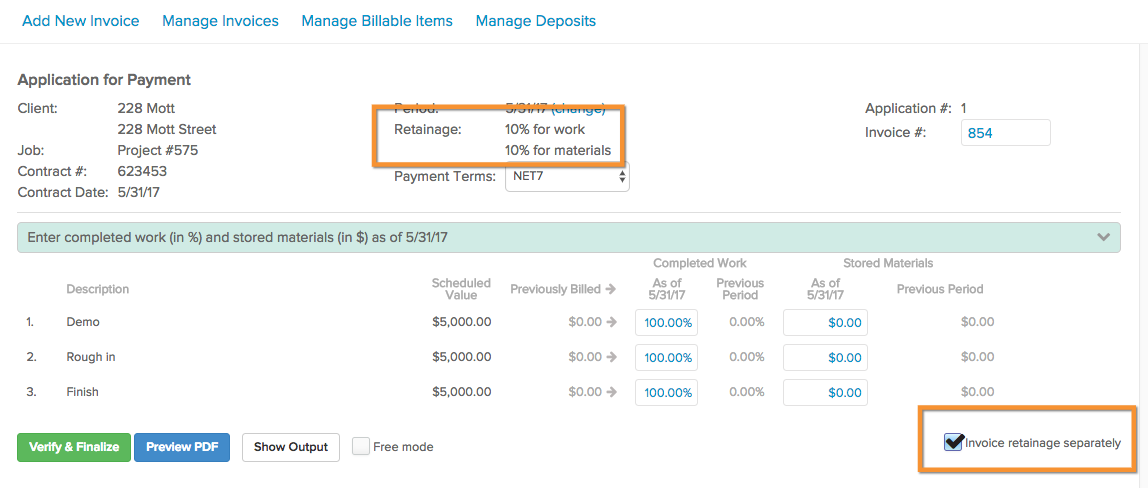This screenshot has width=1148, height=488.
Task: Switch to Manage Deposits
Action: (536, 21)
